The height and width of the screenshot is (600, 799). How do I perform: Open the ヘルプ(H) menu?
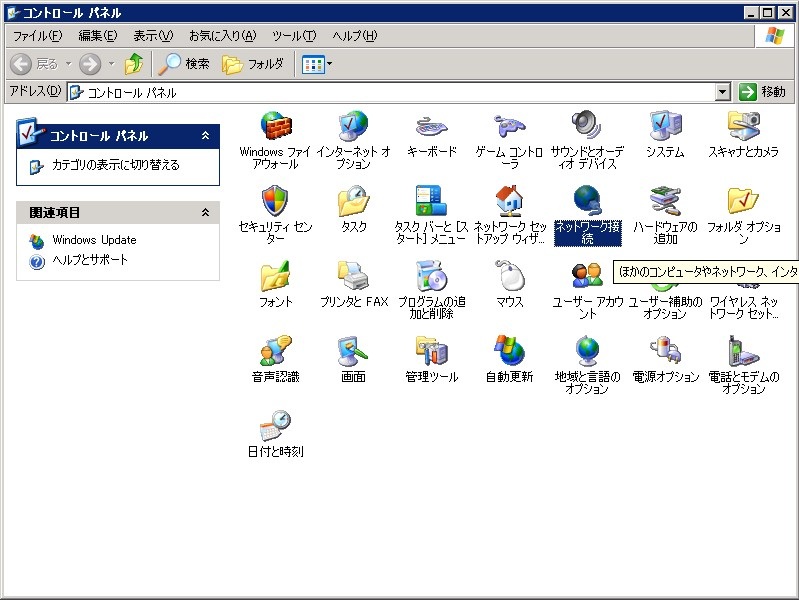[355, 36]
